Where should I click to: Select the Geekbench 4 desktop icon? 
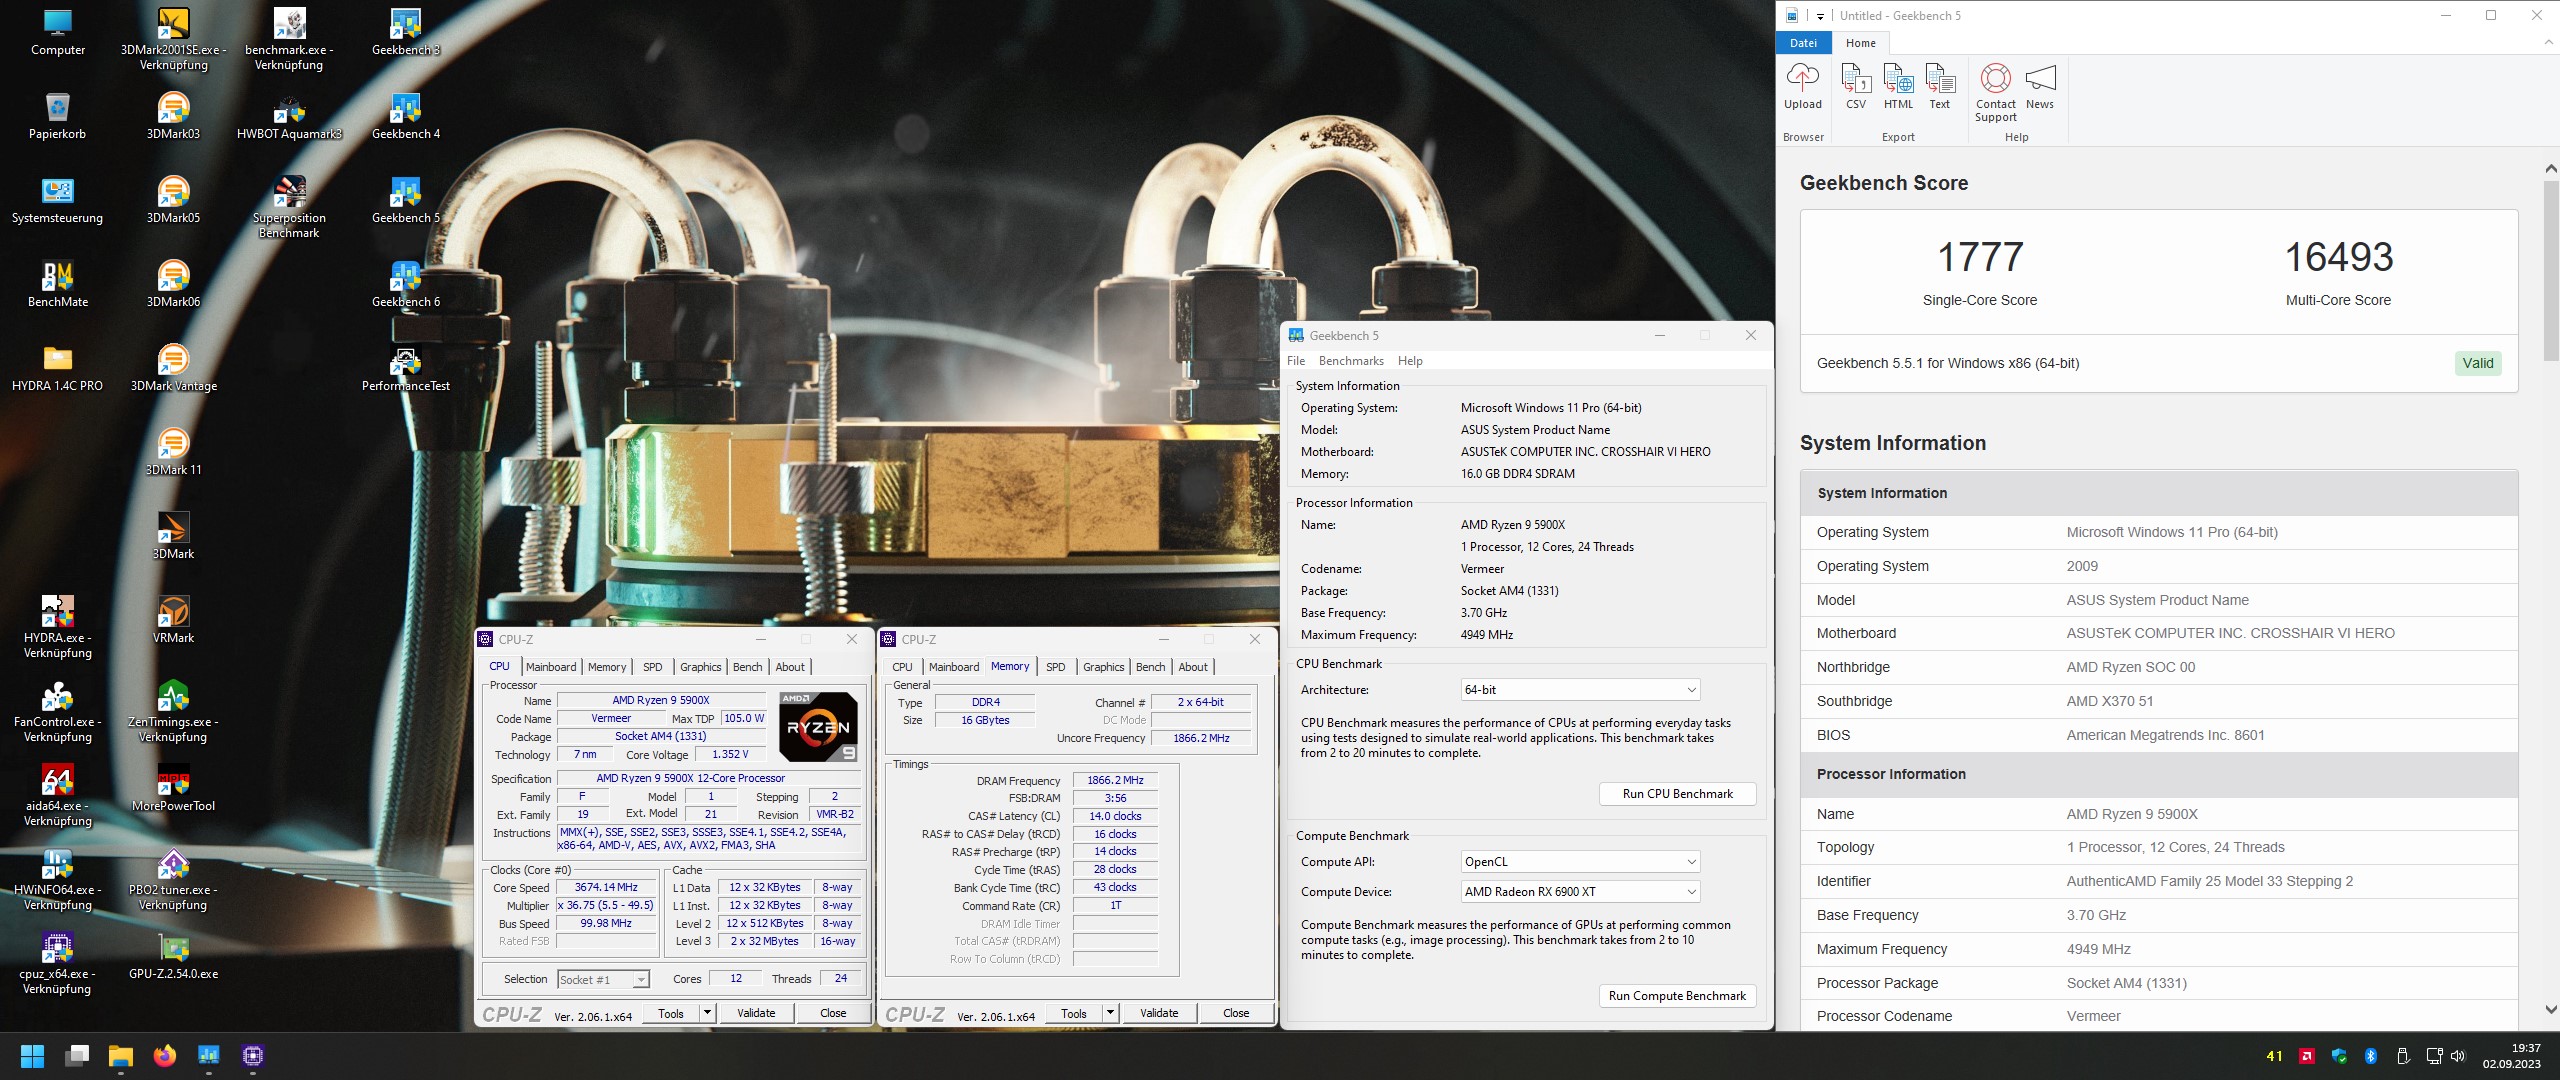tap(405, 117)
